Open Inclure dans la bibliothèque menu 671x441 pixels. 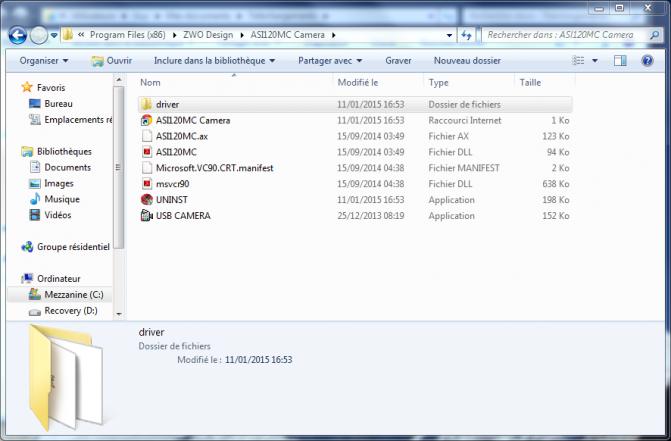click(214, 61)
